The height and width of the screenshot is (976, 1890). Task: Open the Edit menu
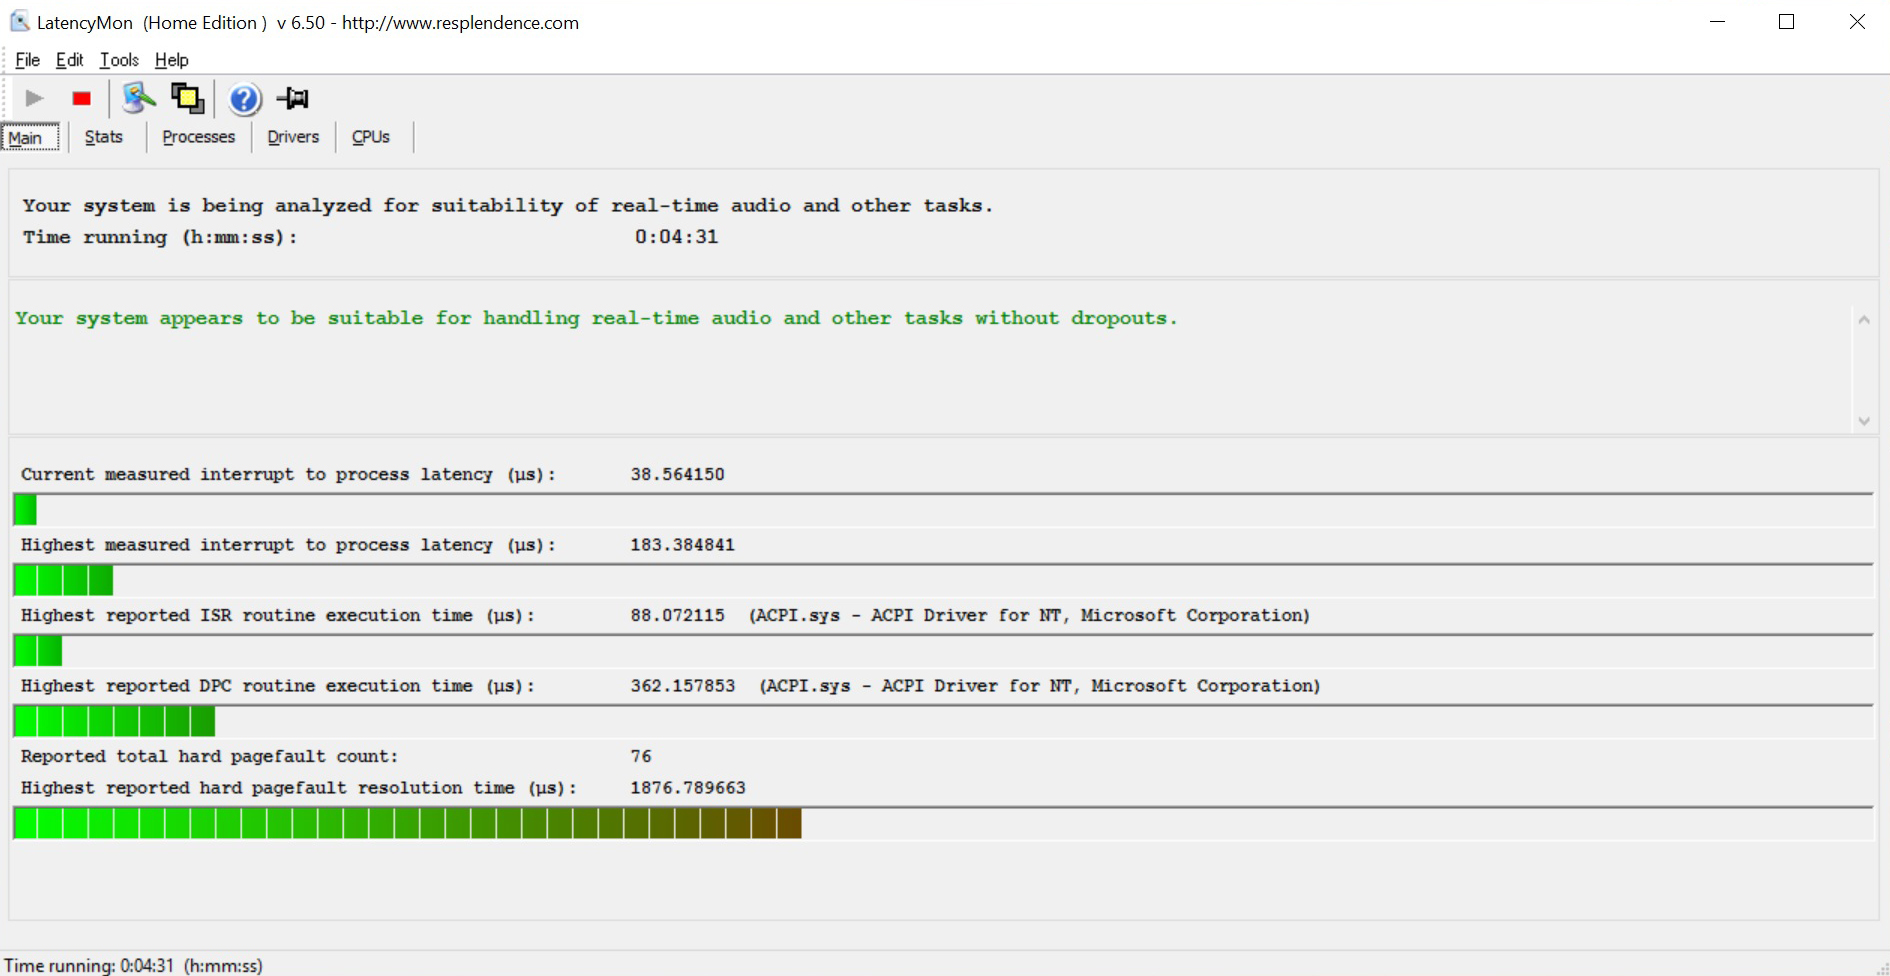point(69,60)
